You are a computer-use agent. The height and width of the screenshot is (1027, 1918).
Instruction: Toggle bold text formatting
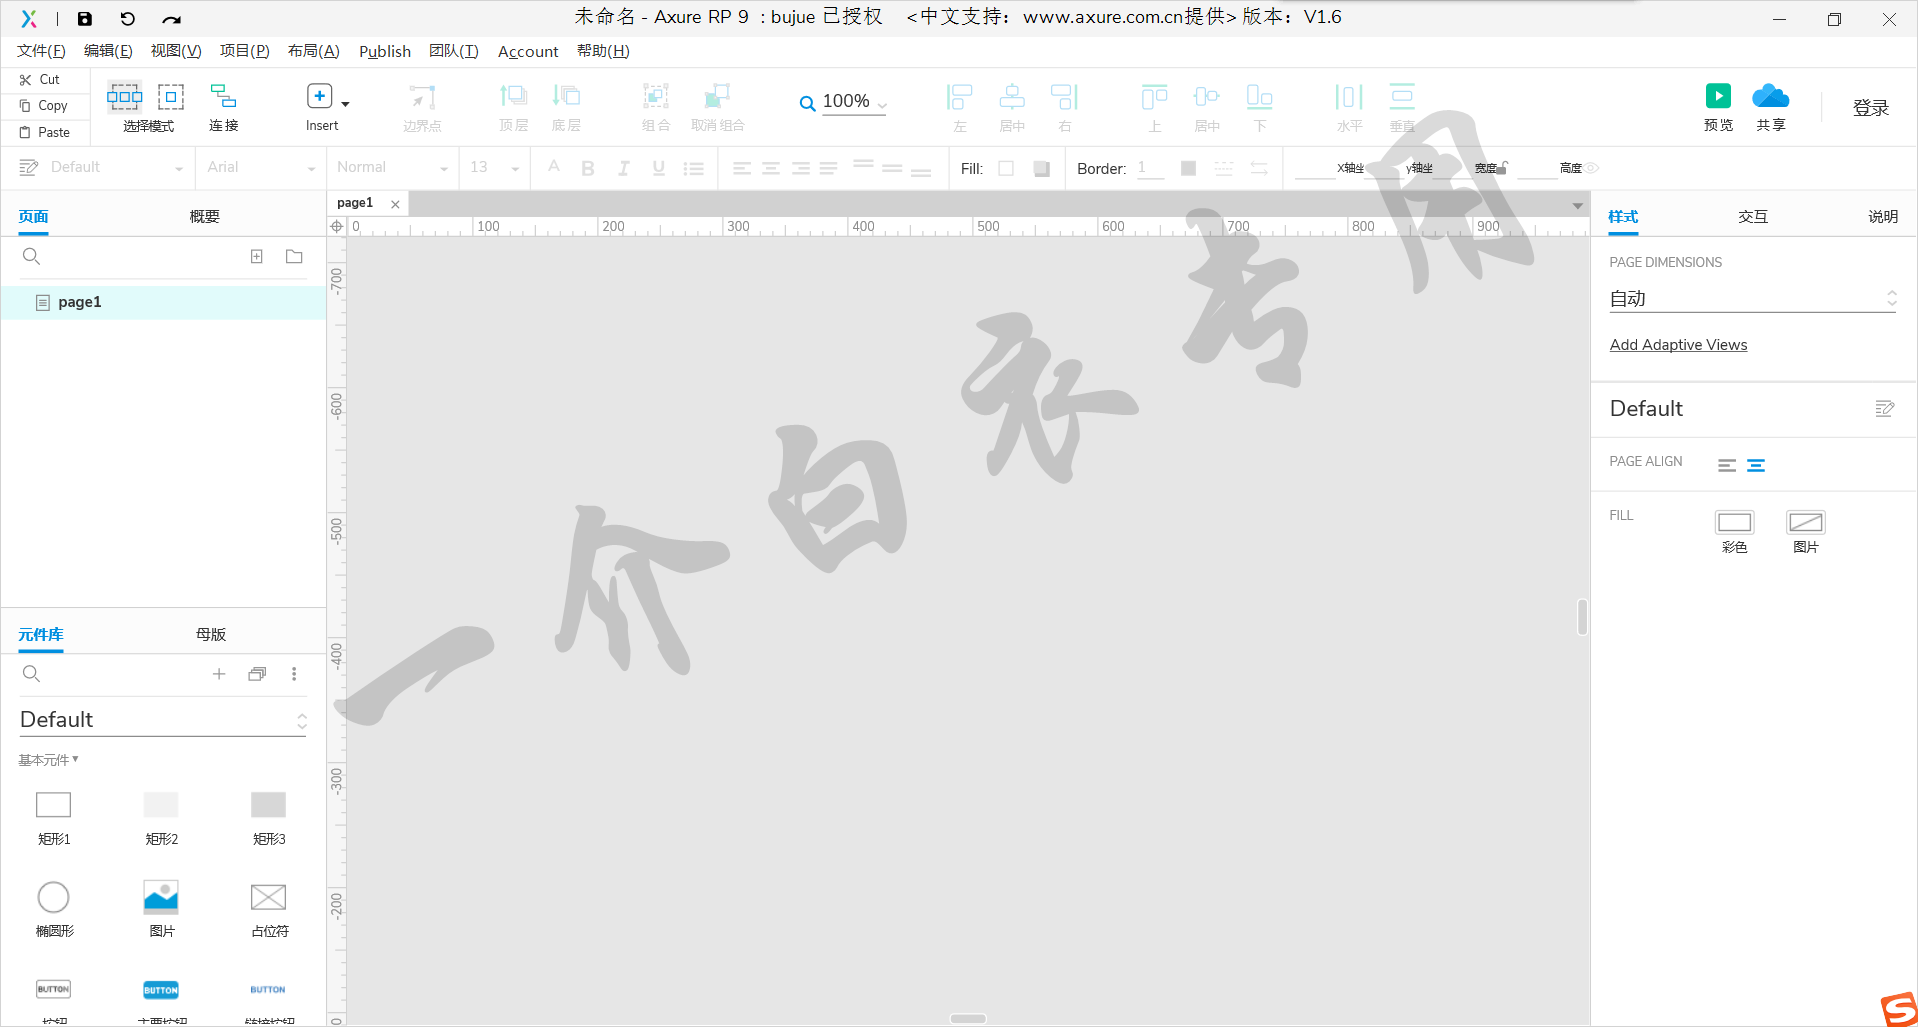[588, 168]
